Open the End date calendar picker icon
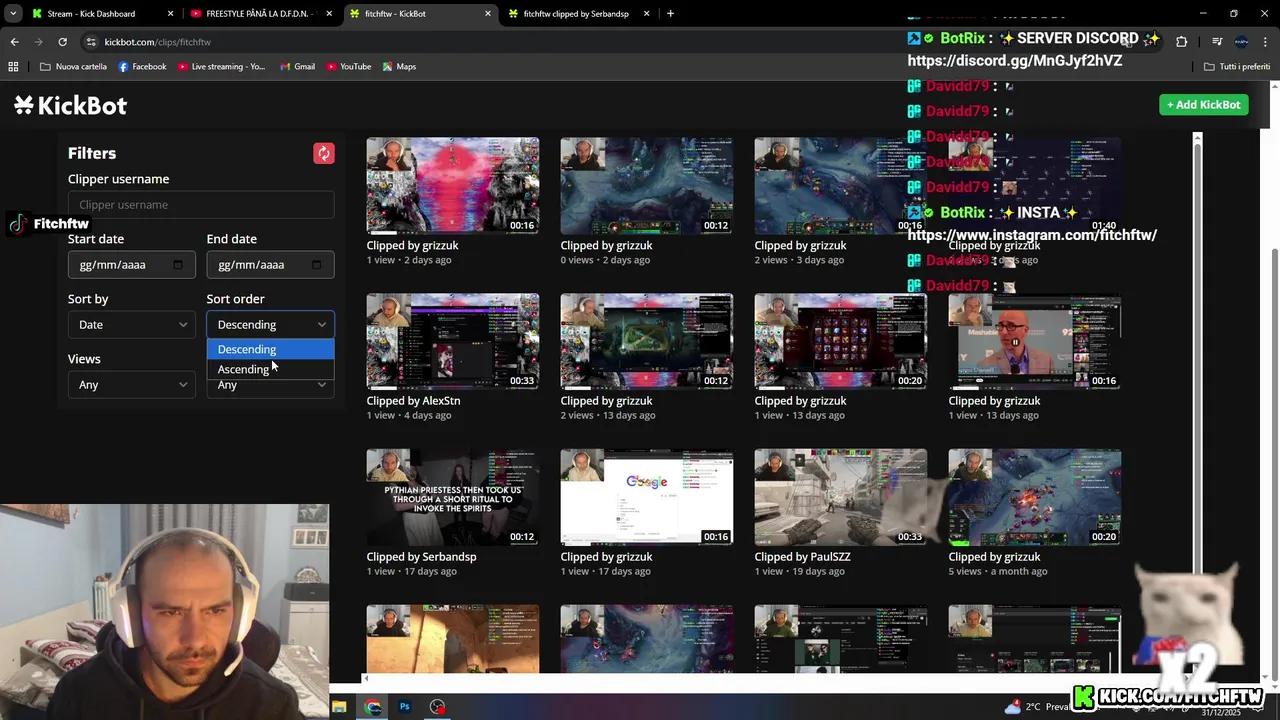This screenshot has height=720, width=1280. (x=315, y=264)
